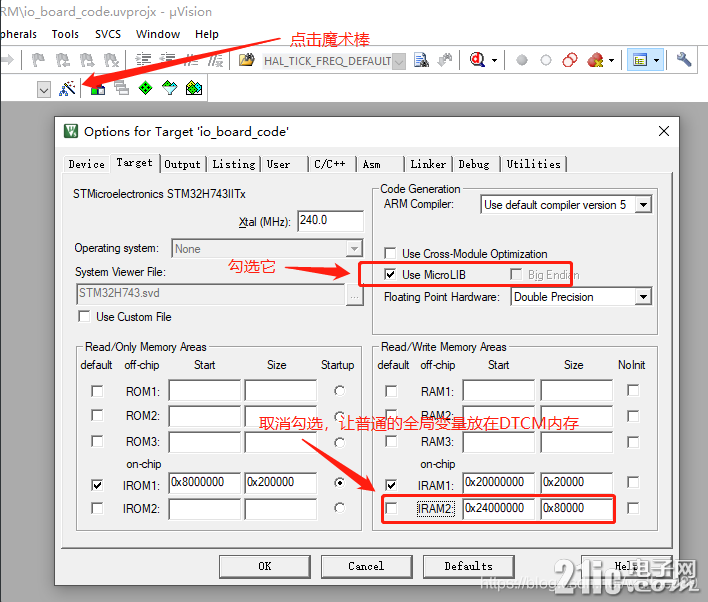Click the IRAM1 Size field
Image resolution: width=708 pixels, height=602 pixels.
tap(577, 483)
